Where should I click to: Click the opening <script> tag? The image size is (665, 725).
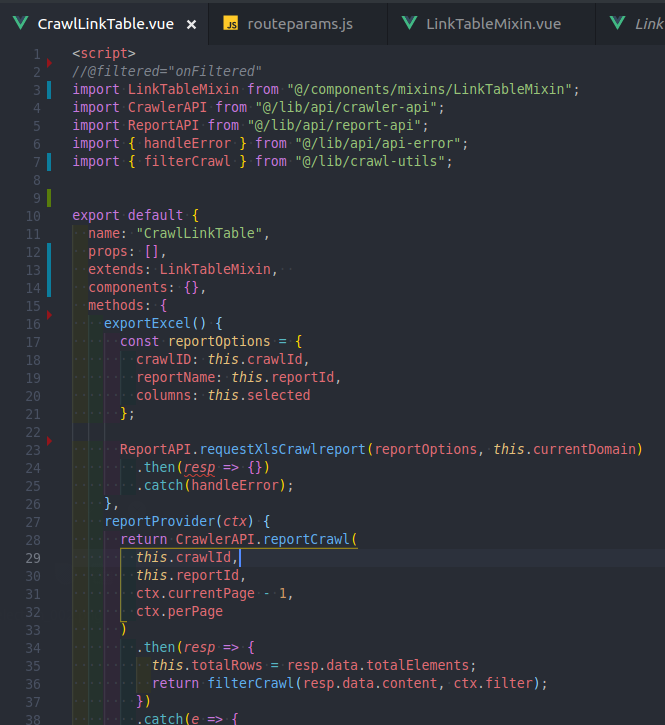click(104, 53)
